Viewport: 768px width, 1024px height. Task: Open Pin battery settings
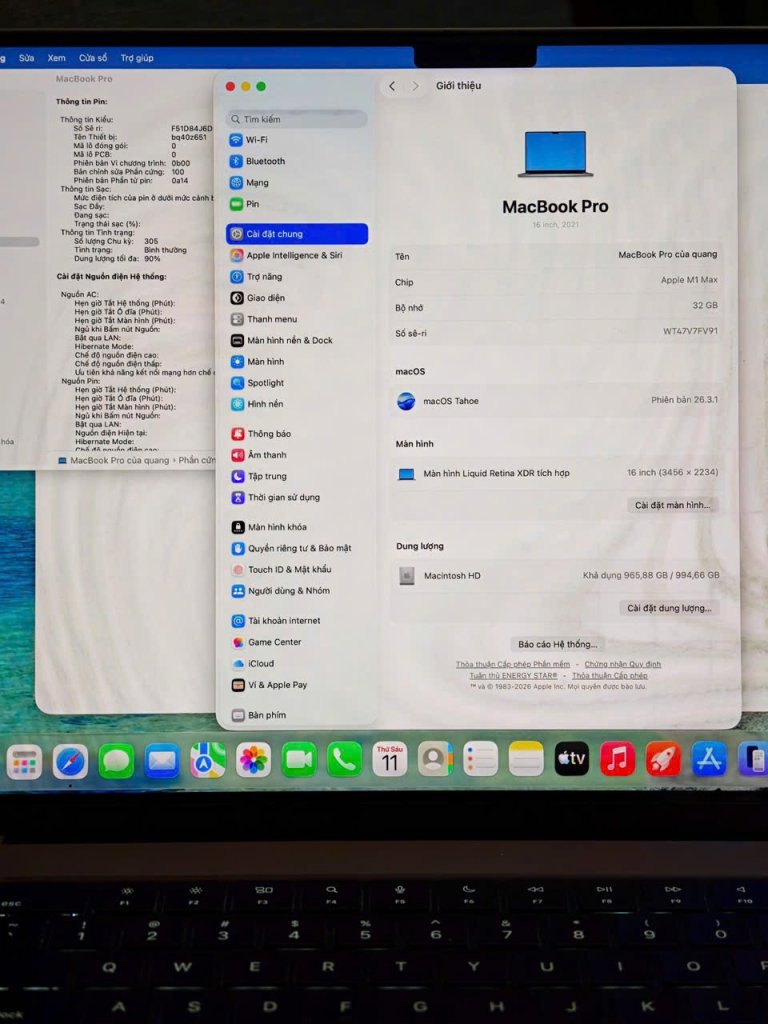(245, 204)
